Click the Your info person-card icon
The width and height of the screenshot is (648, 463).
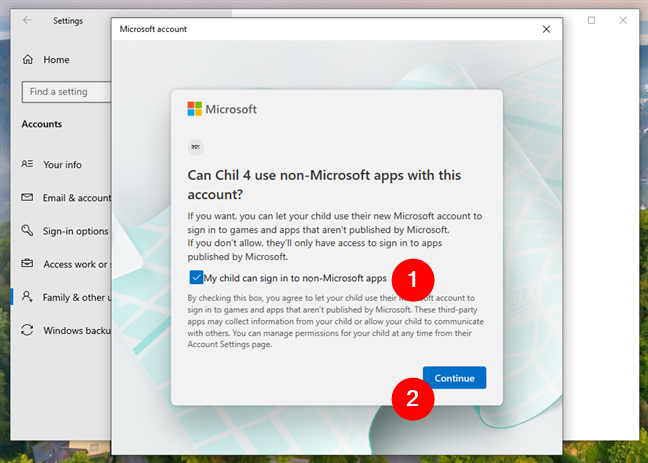coord(27,164)
